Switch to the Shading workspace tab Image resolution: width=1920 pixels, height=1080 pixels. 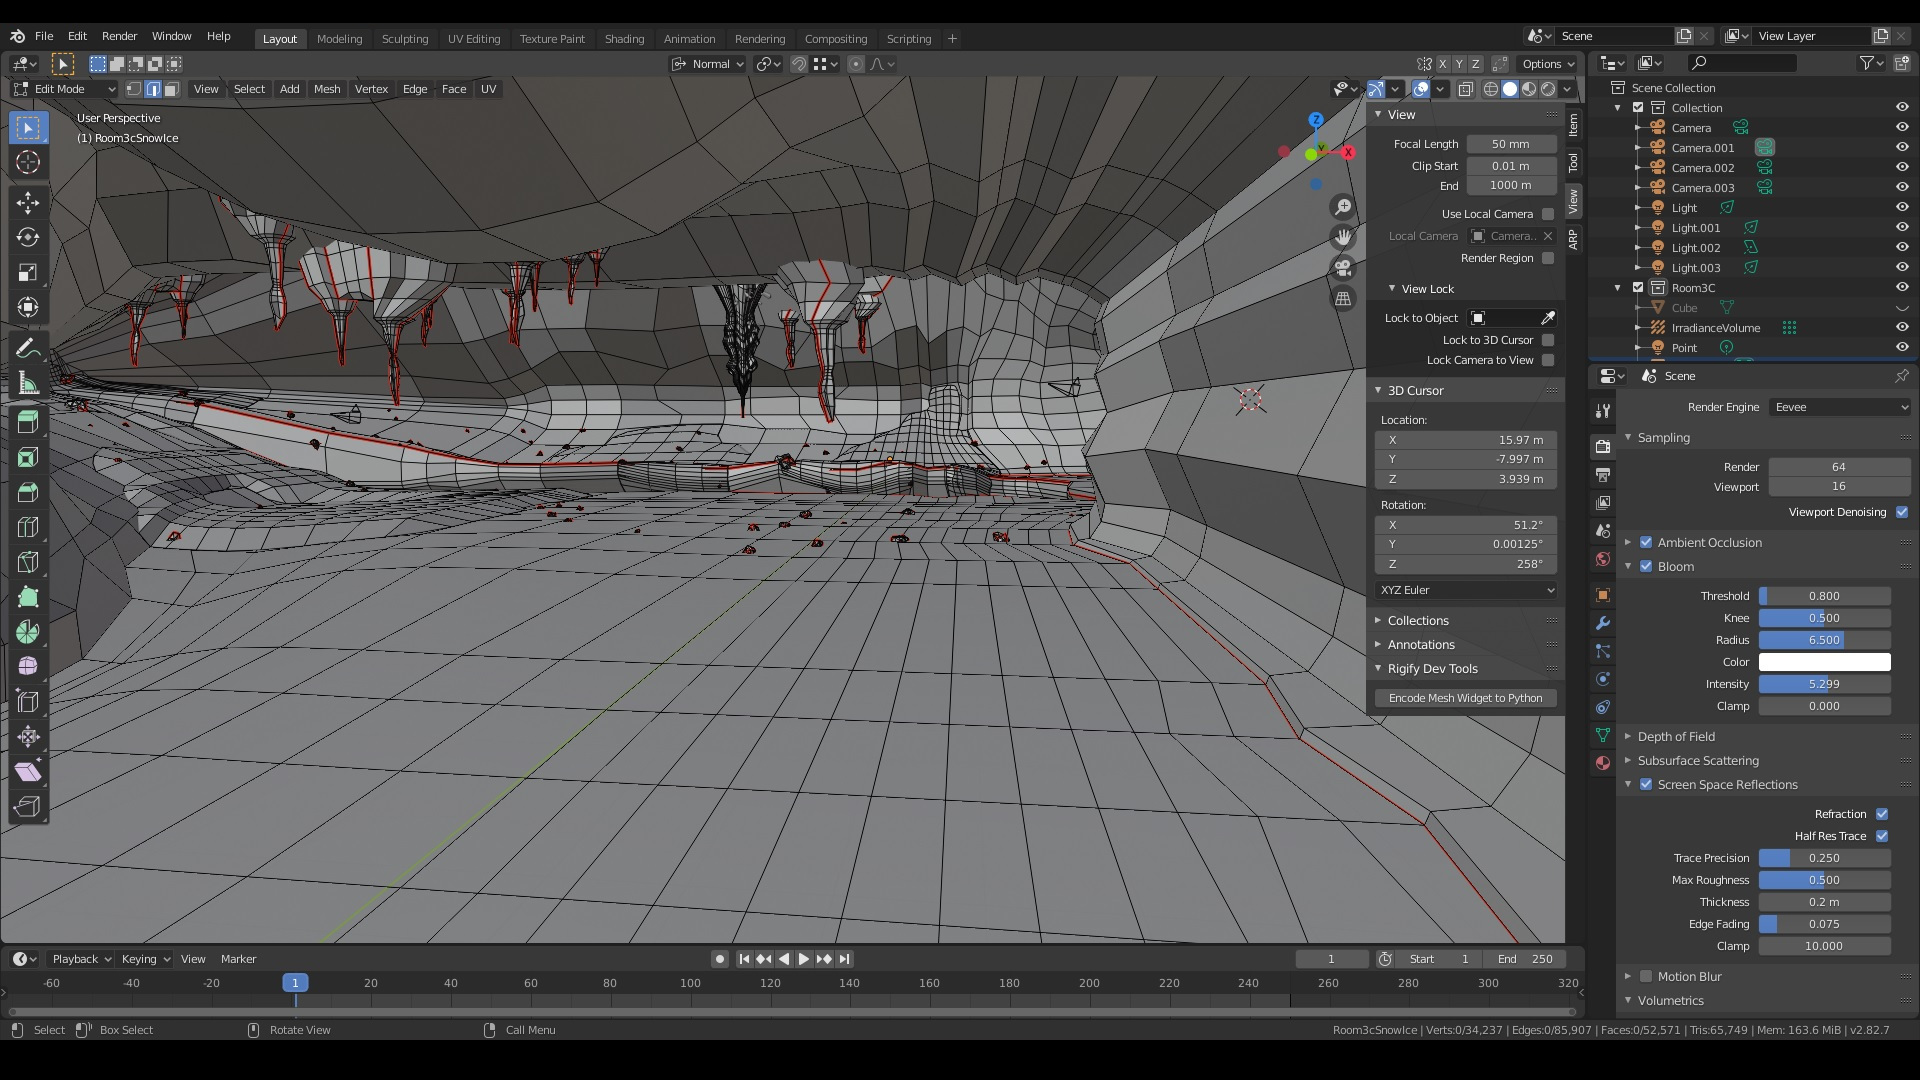click(624, 39)
